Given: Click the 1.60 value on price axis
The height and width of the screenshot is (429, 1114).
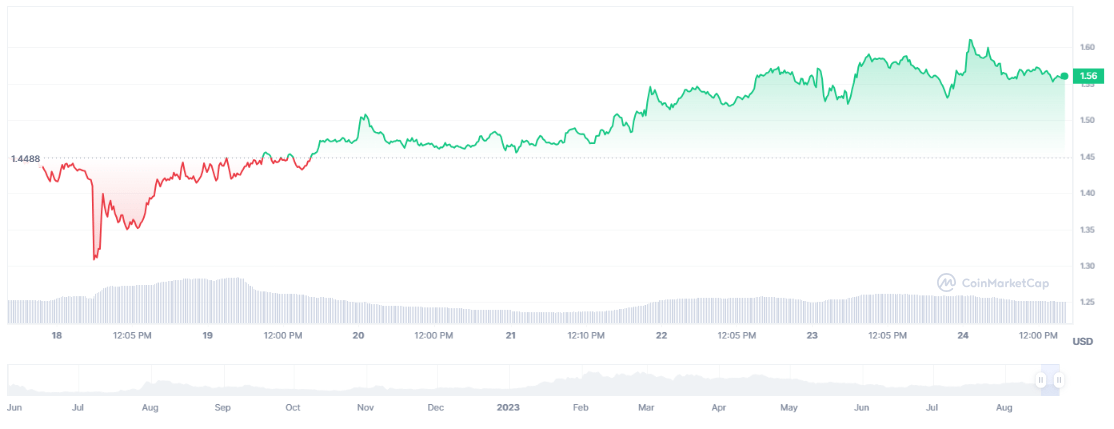Looking at the screenshot, I should pyautogui.click(x=1089, y=47).
